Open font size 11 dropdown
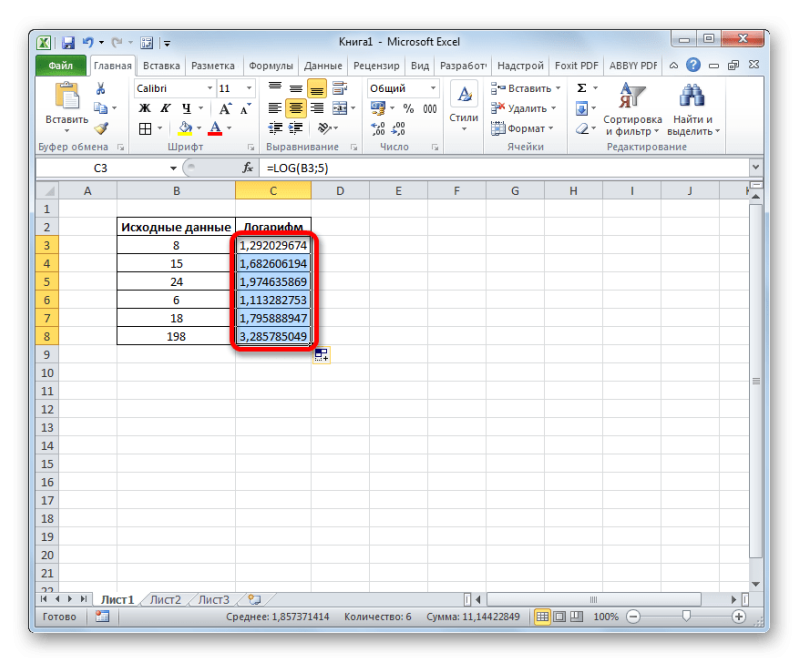This screenshot has height=663, width=800. (249, 88)
